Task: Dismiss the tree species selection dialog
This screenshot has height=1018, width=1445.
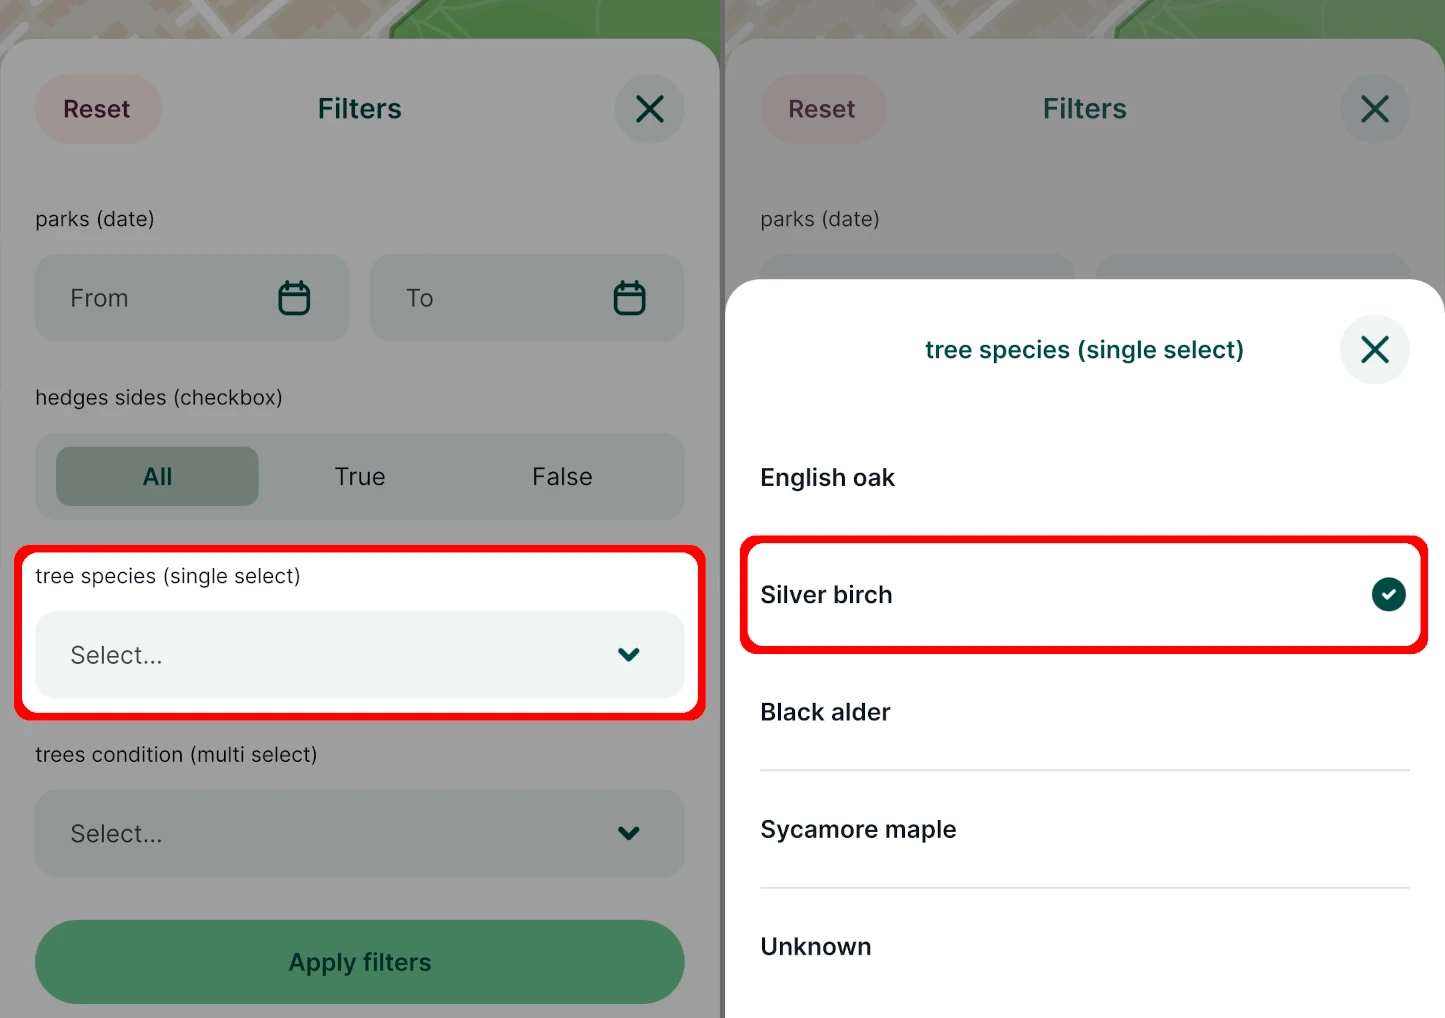Action: click(x=1374, y=349)
